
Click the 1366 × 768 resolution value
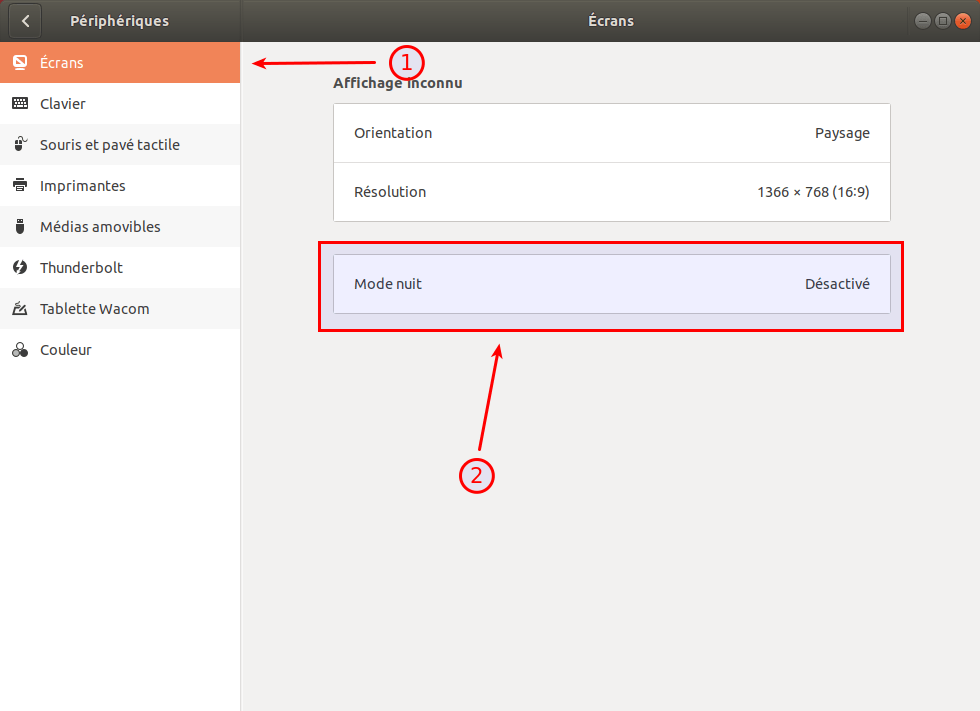(x=813, y=192)
